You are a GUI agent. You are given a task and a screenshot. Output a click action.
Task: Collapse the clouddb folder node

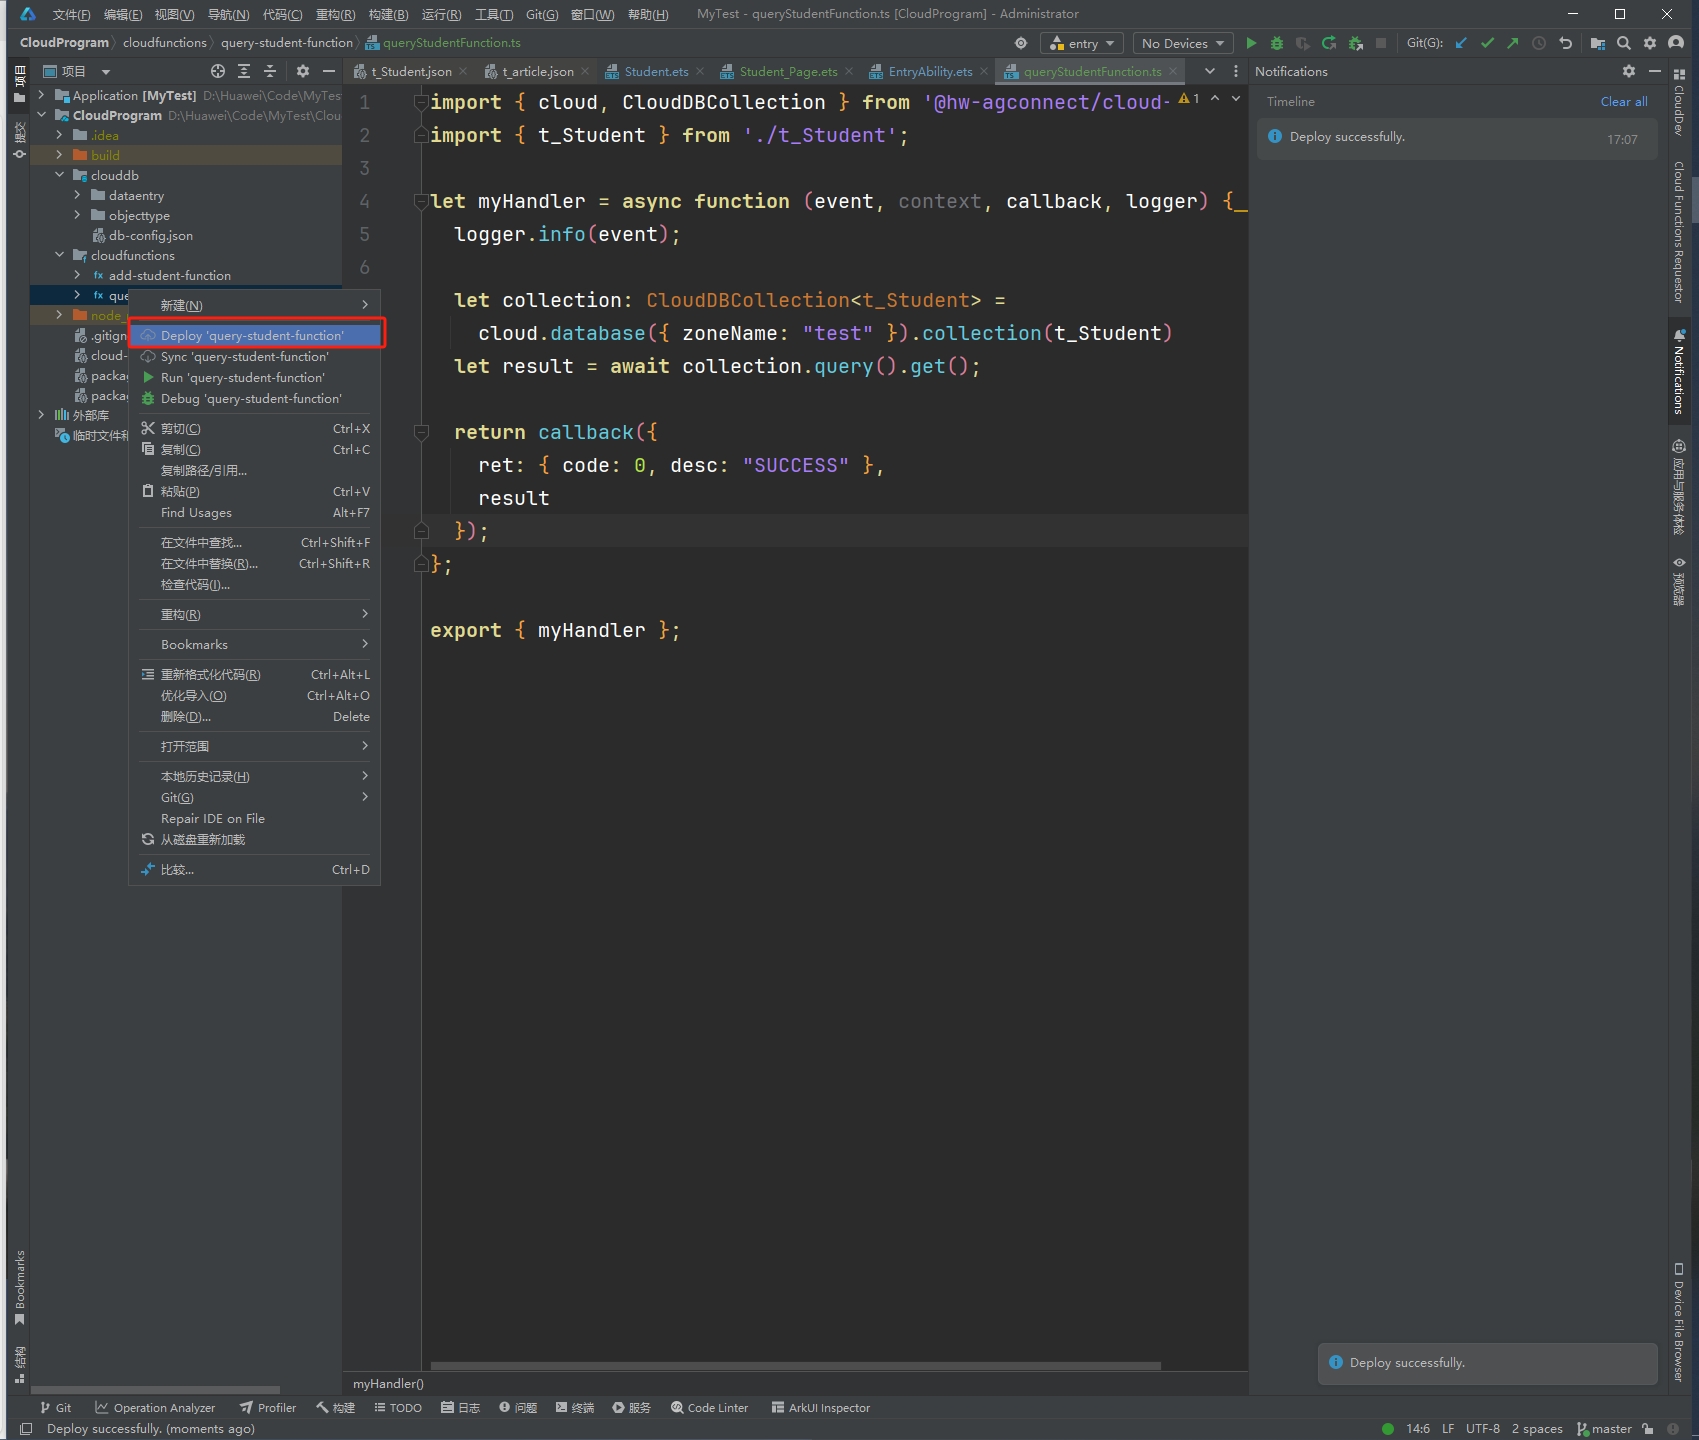[59, 175]
